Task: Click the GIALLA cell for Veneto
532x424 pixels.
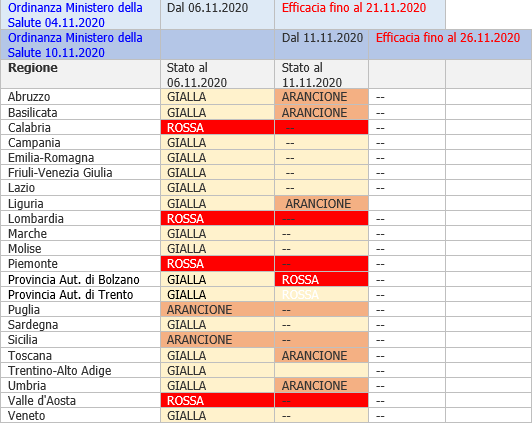Action: (x=217, y=416)
